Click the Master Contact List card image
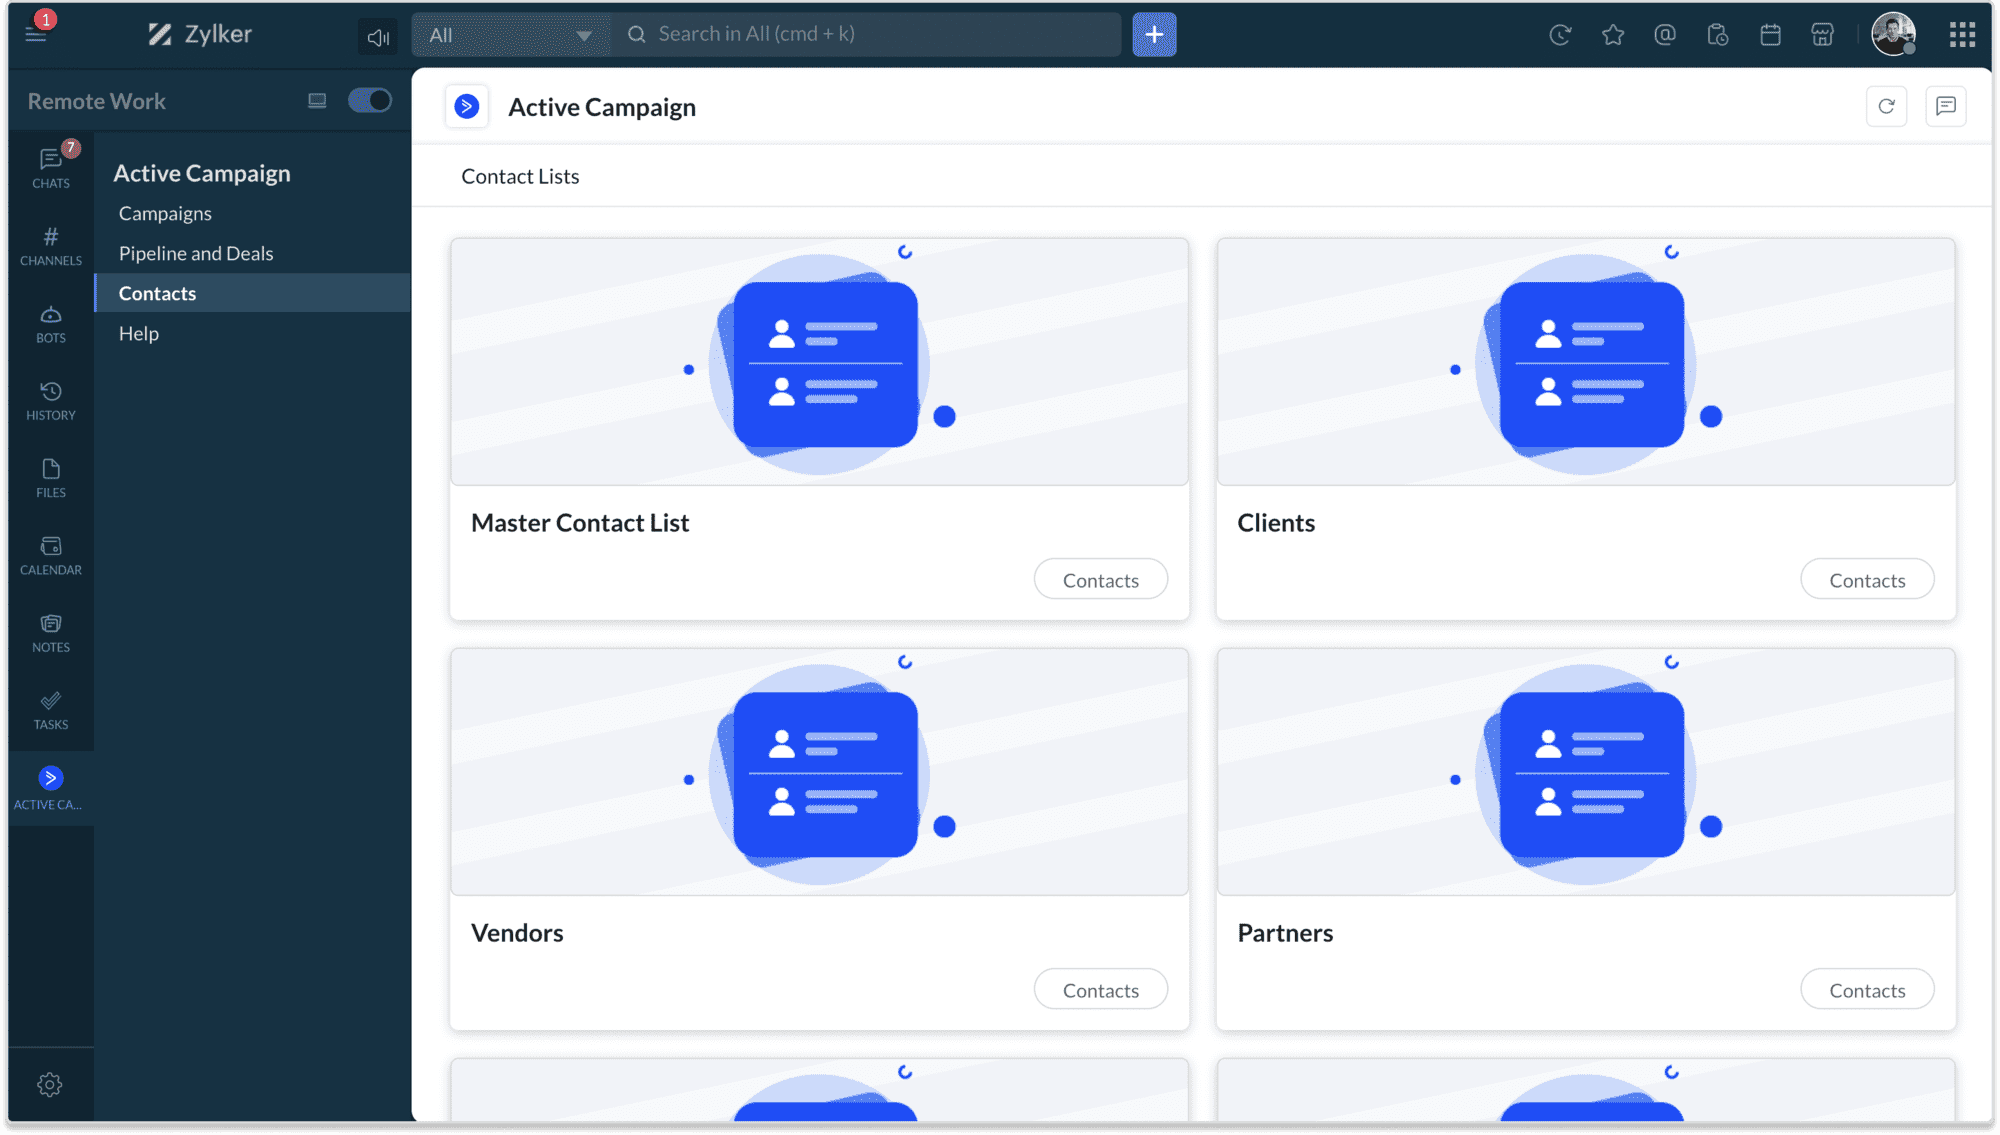The width and height of the screenshot is (2000, 1135). [x=820, y=362]
